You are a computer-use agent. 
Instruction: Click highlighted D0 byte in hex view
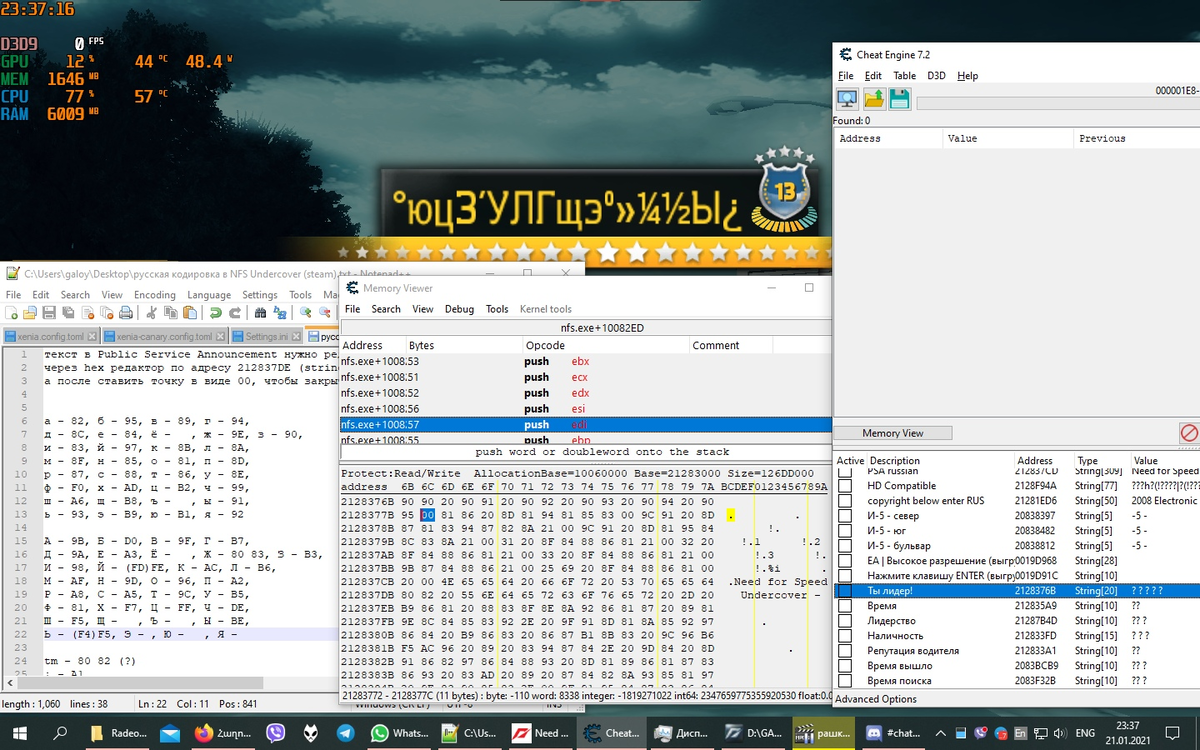click(427, 515)
